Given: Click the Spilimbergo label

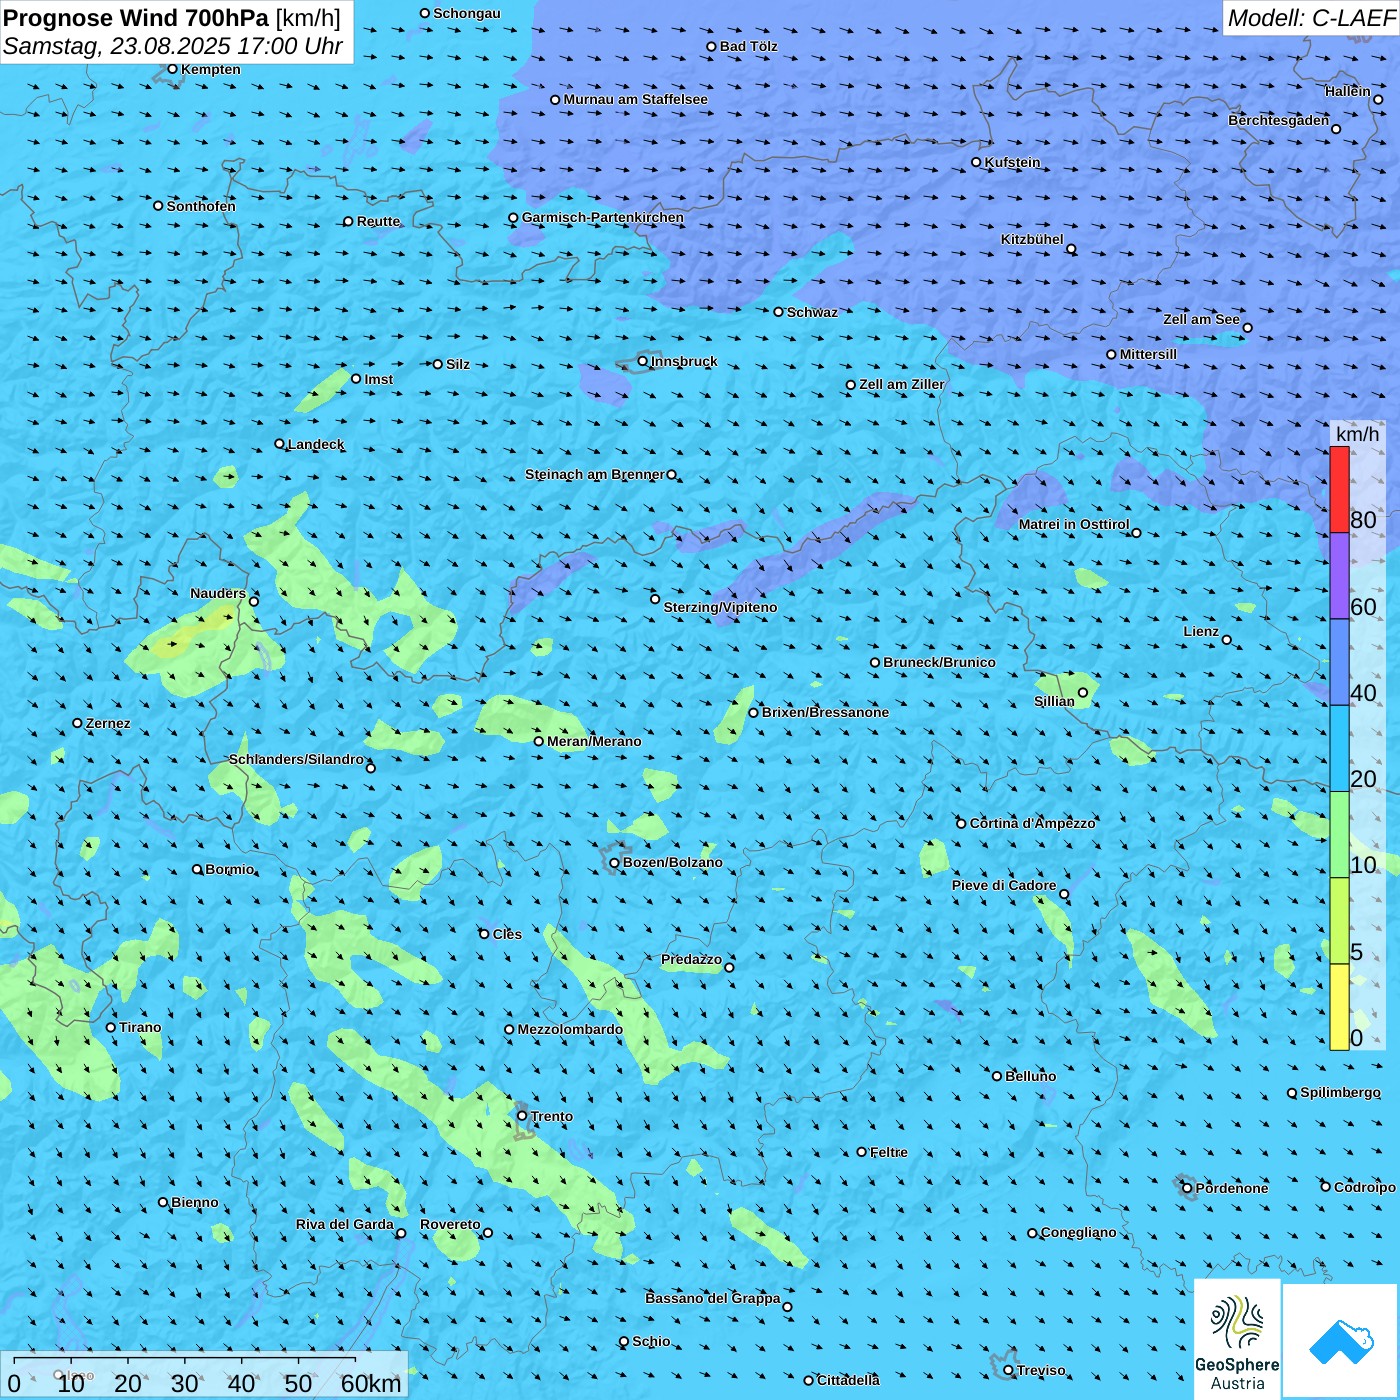Looking at the screenshot, I should coord(1340,1092).
